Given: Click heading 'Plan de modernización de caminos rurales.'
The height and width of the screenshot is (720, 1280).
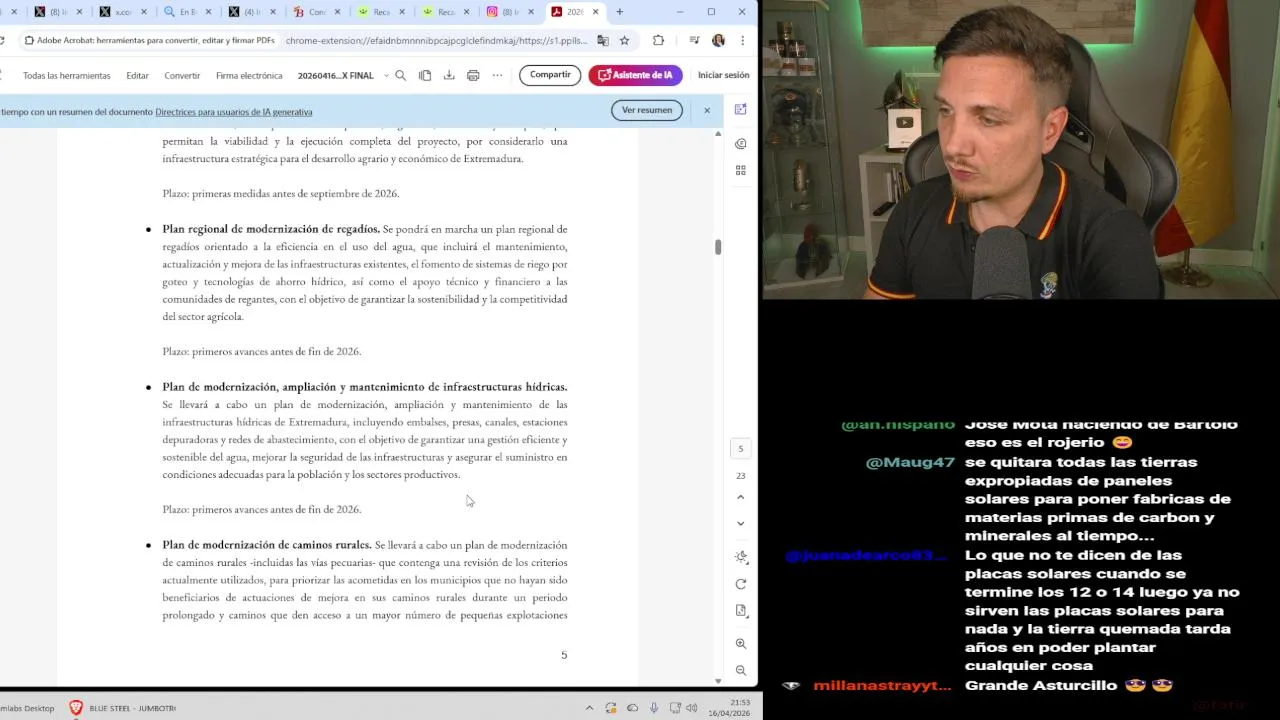Looking at the screenshot, I should tap(267, 545).
